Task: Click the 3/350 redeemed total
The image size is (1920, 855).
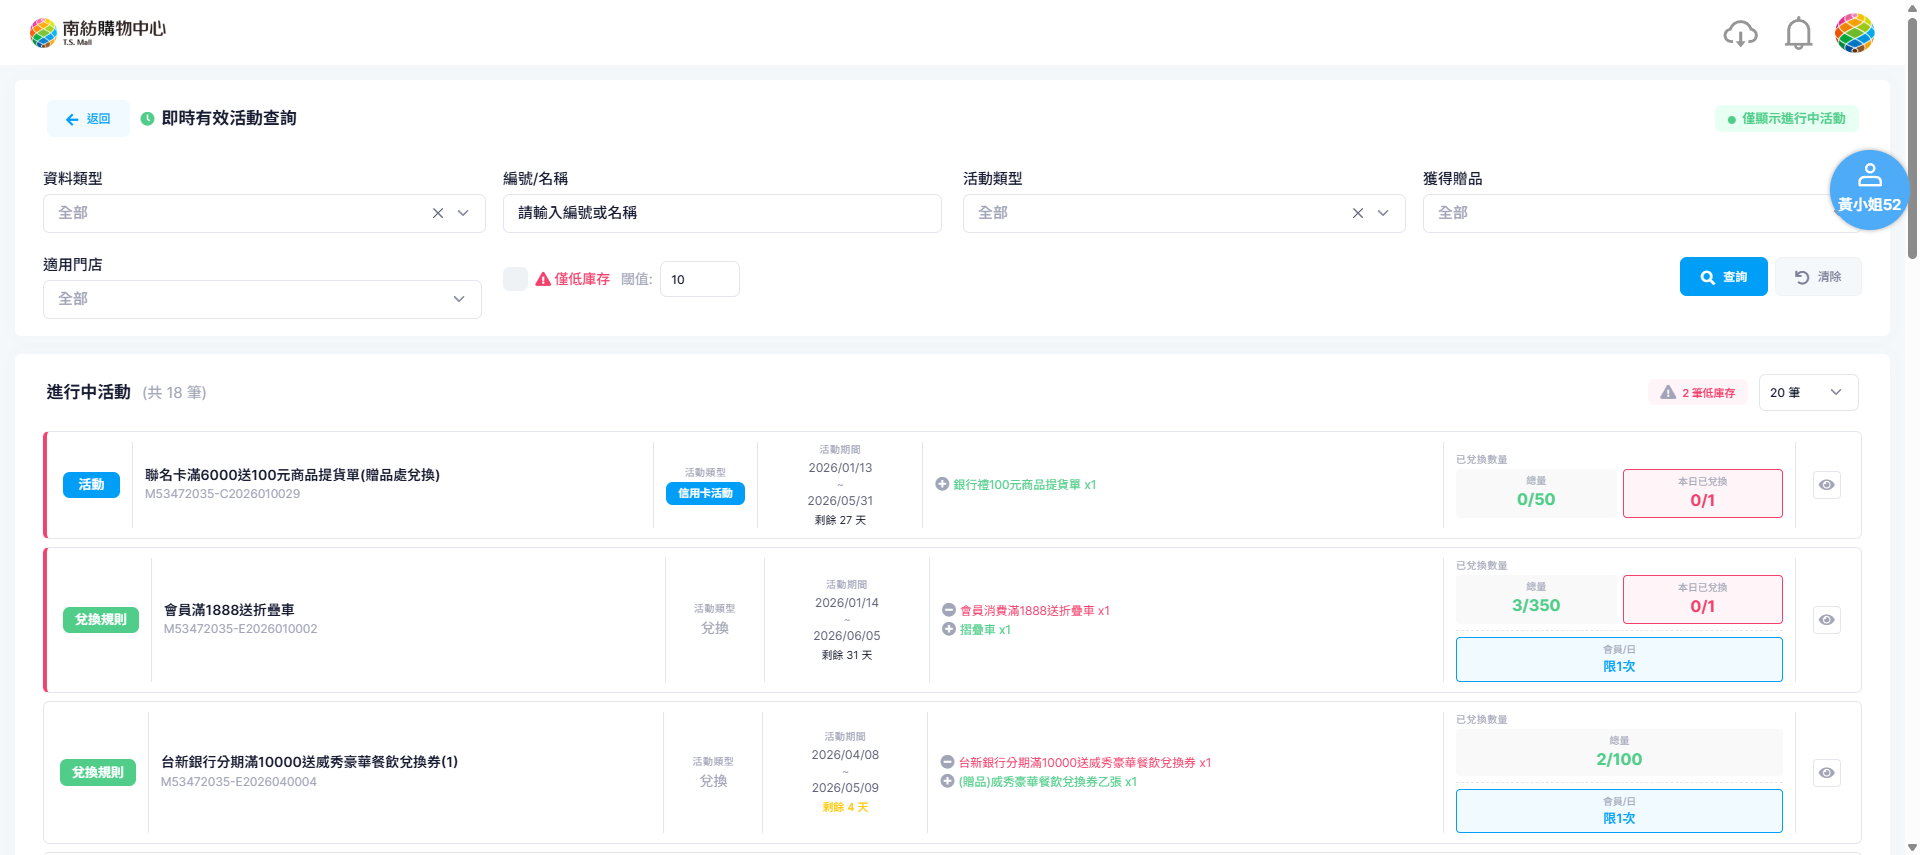Action: pos(1536,605)
